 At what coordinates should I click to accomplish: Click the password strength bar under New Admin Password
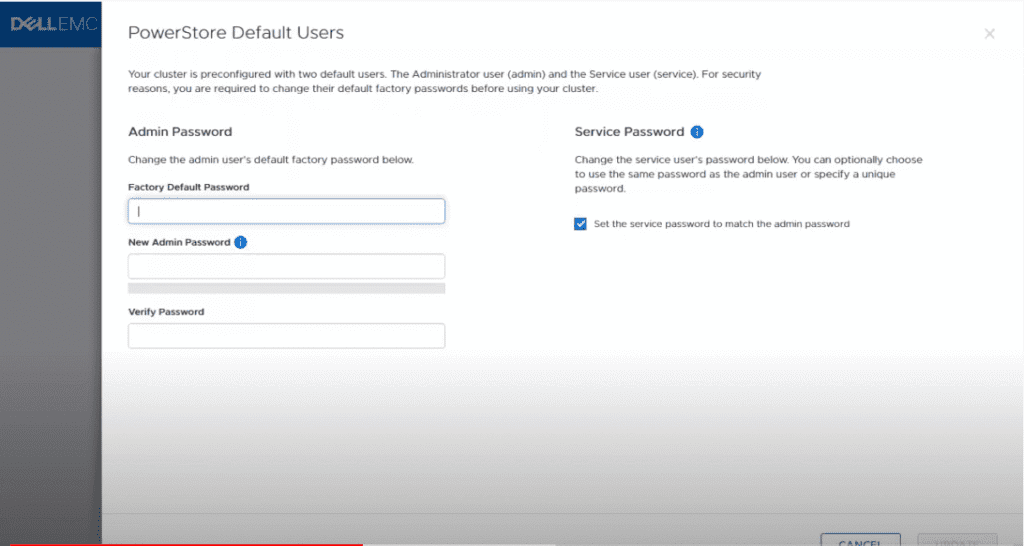286,288
